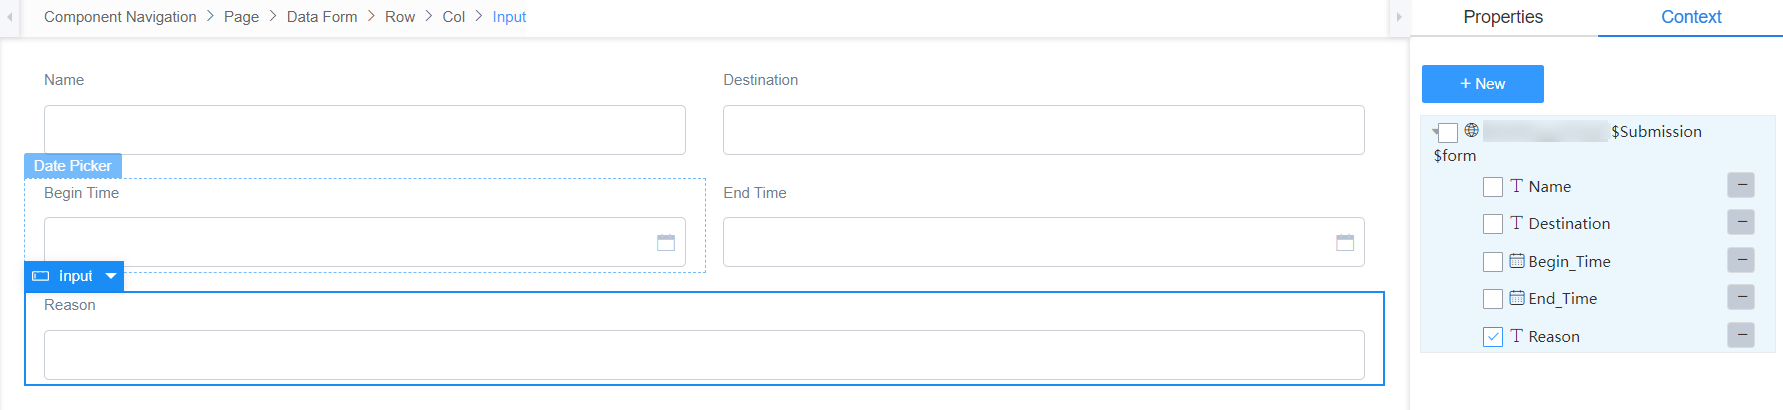Switch to the Properties tab
Viewport: 1783px width, 410px height.
pyautogui.click(x=1503, y=17)
